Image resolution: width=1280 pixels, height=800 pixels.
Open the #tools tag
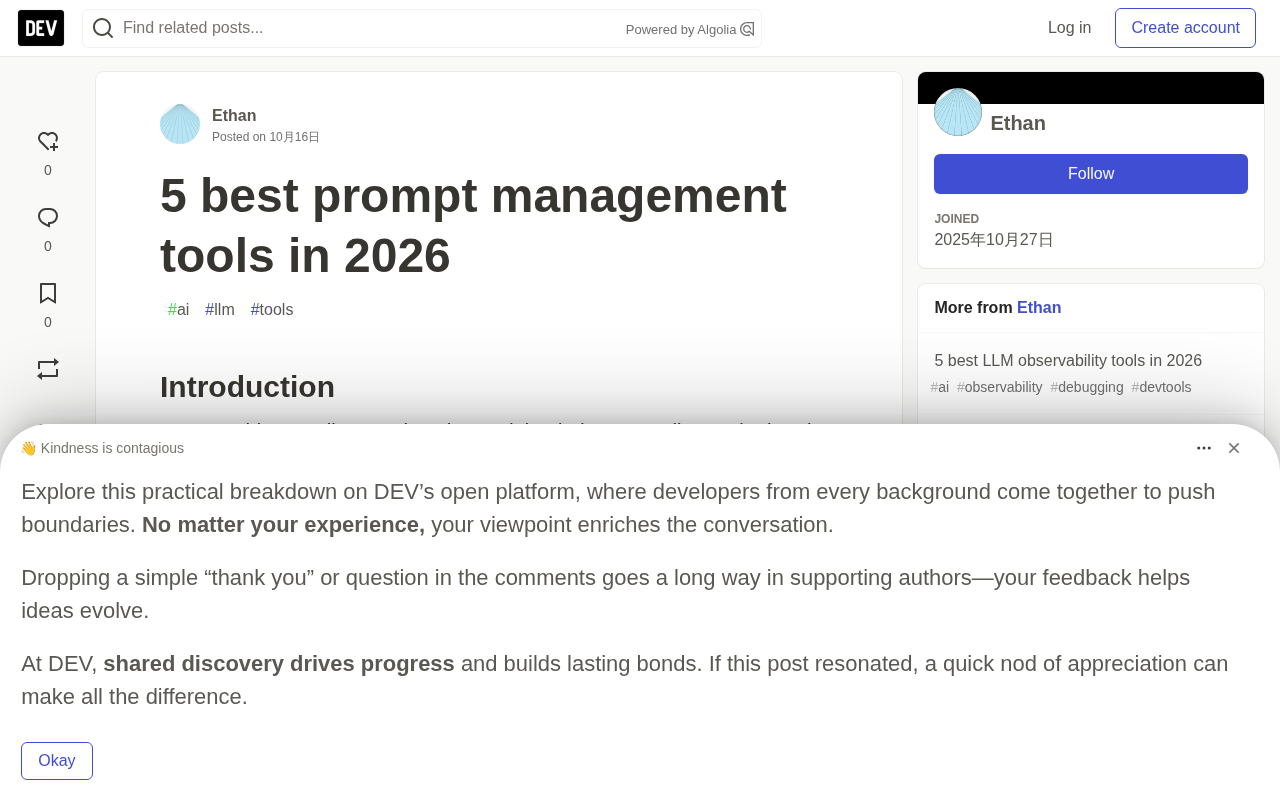pyautogui.click(x=272, y=310)
